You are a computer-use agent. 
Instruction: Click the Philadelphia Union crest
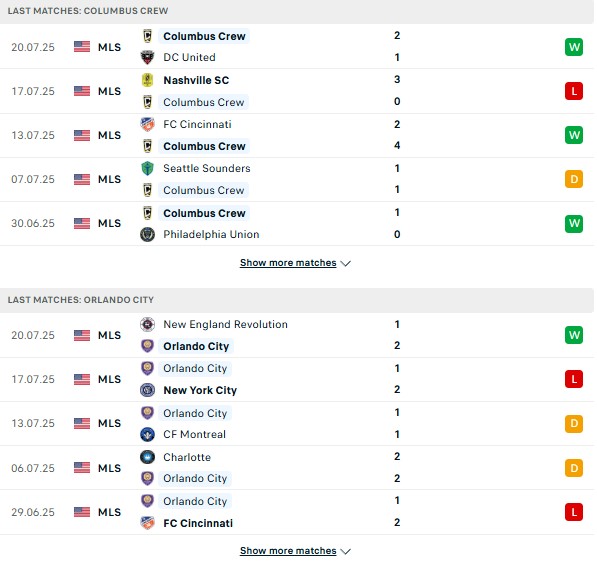[x=147, y=235]
